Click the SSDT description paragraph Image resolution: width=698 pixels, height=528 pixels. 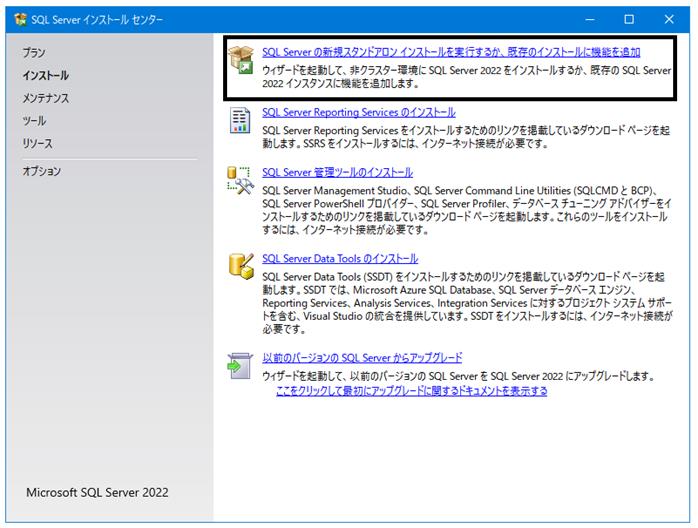coord(467,303)
